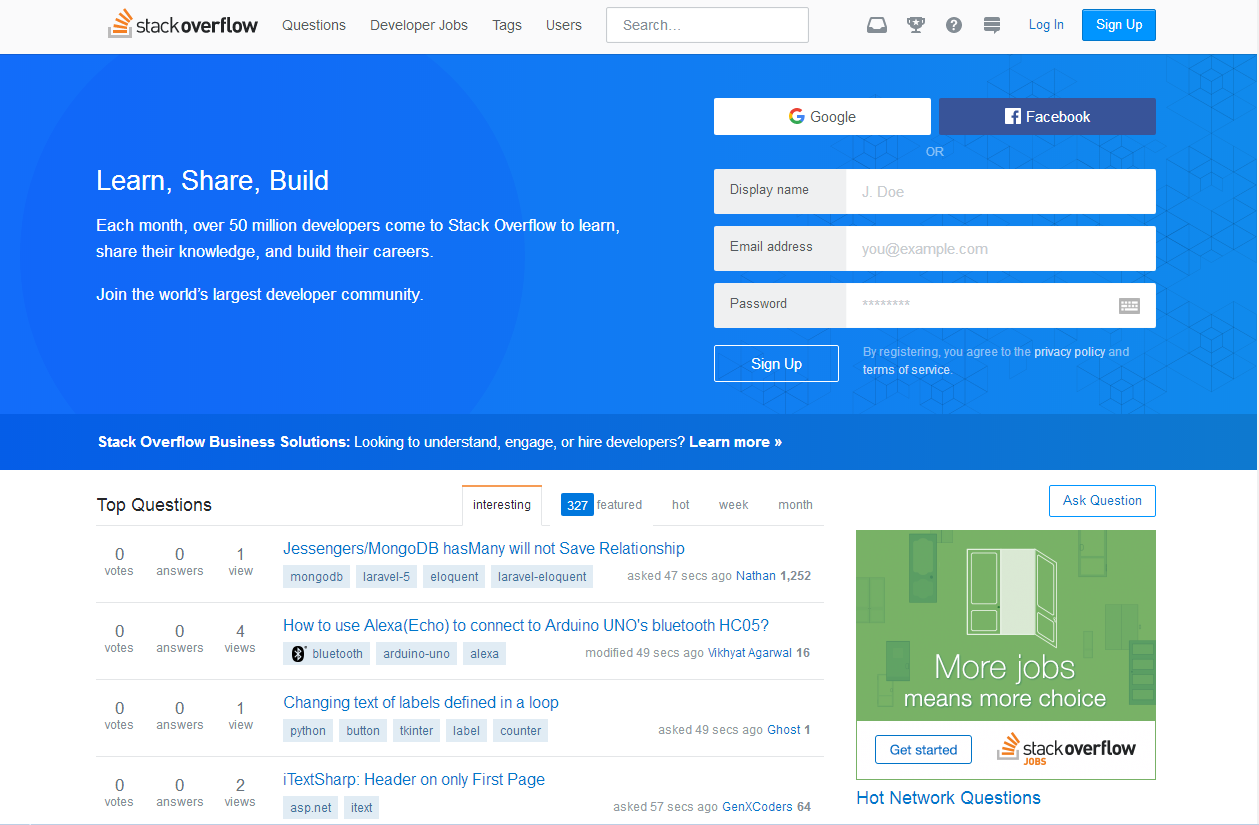Click the More jobs advertisement image

coord(1006,625)
